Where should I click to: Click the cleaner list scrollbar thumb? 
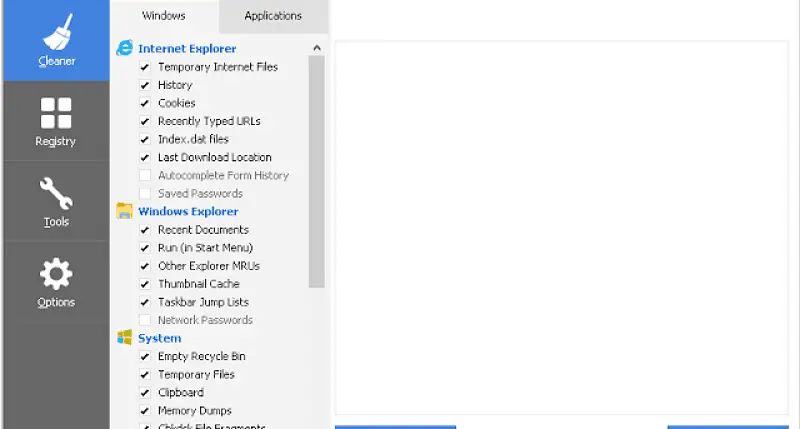point(317,172)
